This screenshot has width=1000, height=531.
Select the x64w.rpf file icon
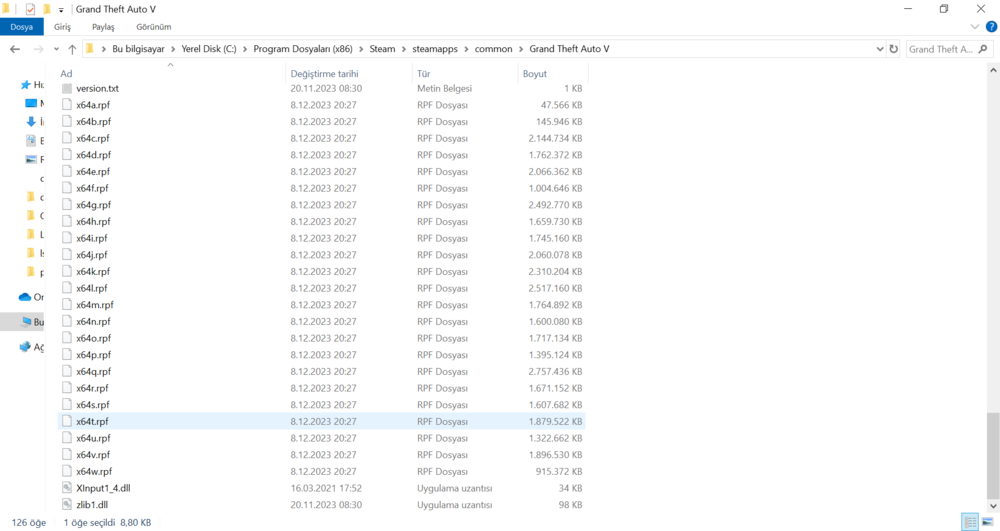[67, 471]
